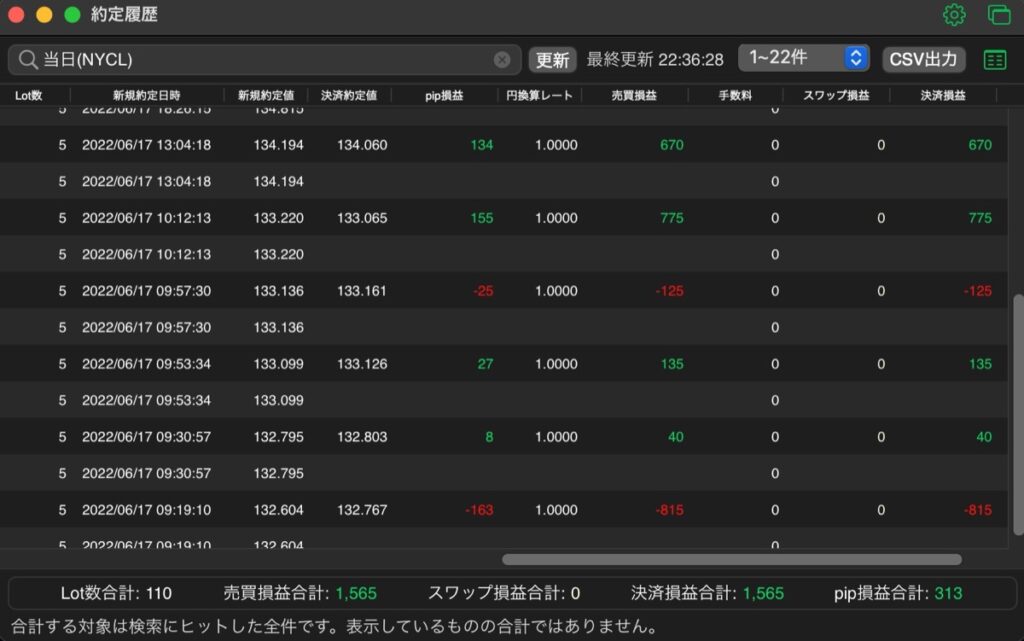Sort by the 円換算レート column header

[x=539, y=95]
